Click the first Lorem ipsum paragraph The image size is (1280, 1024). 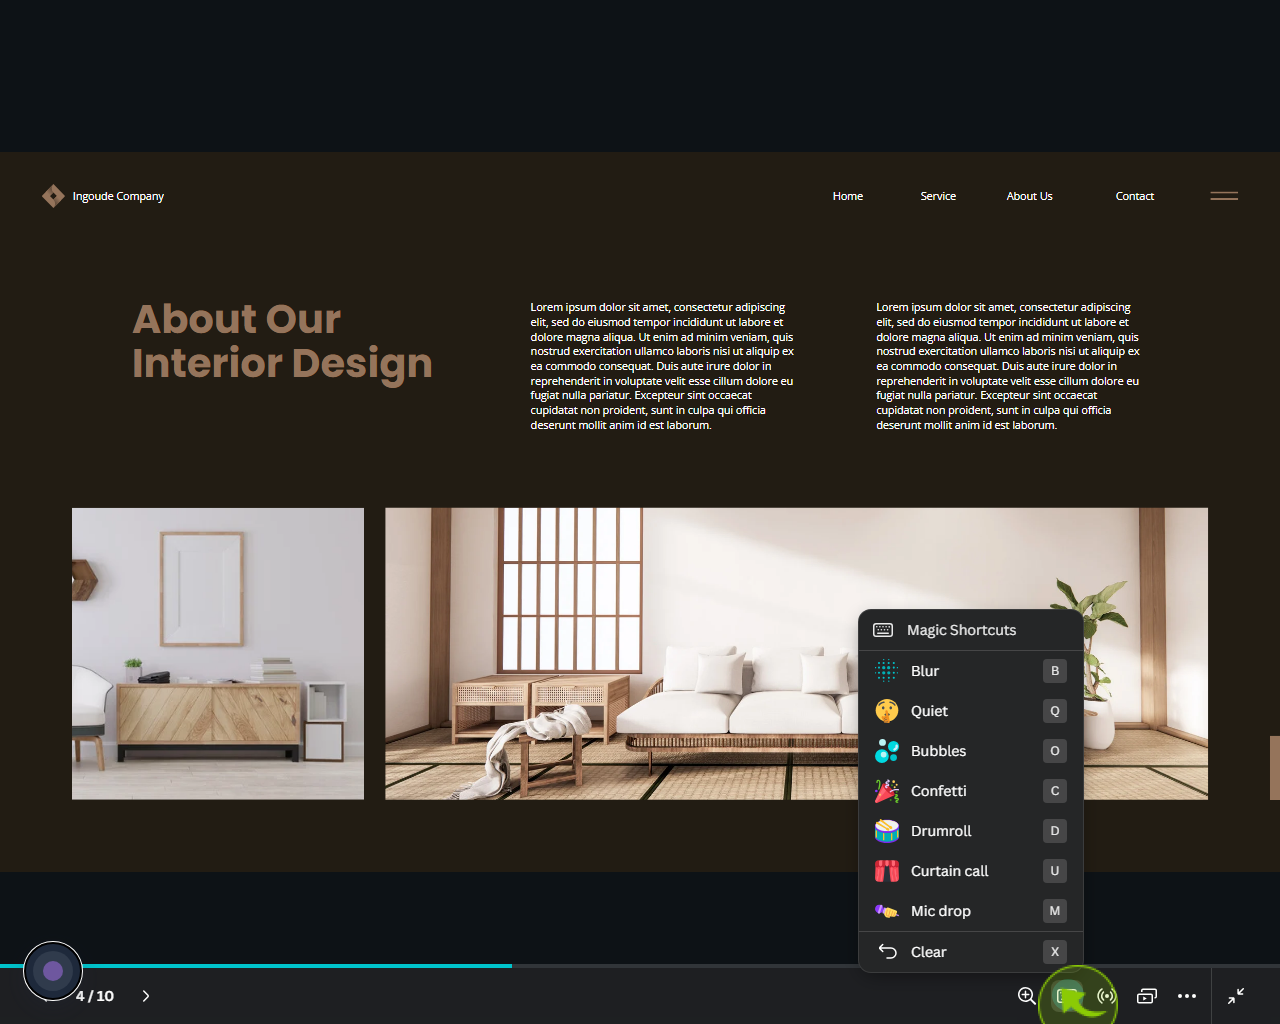662,366
